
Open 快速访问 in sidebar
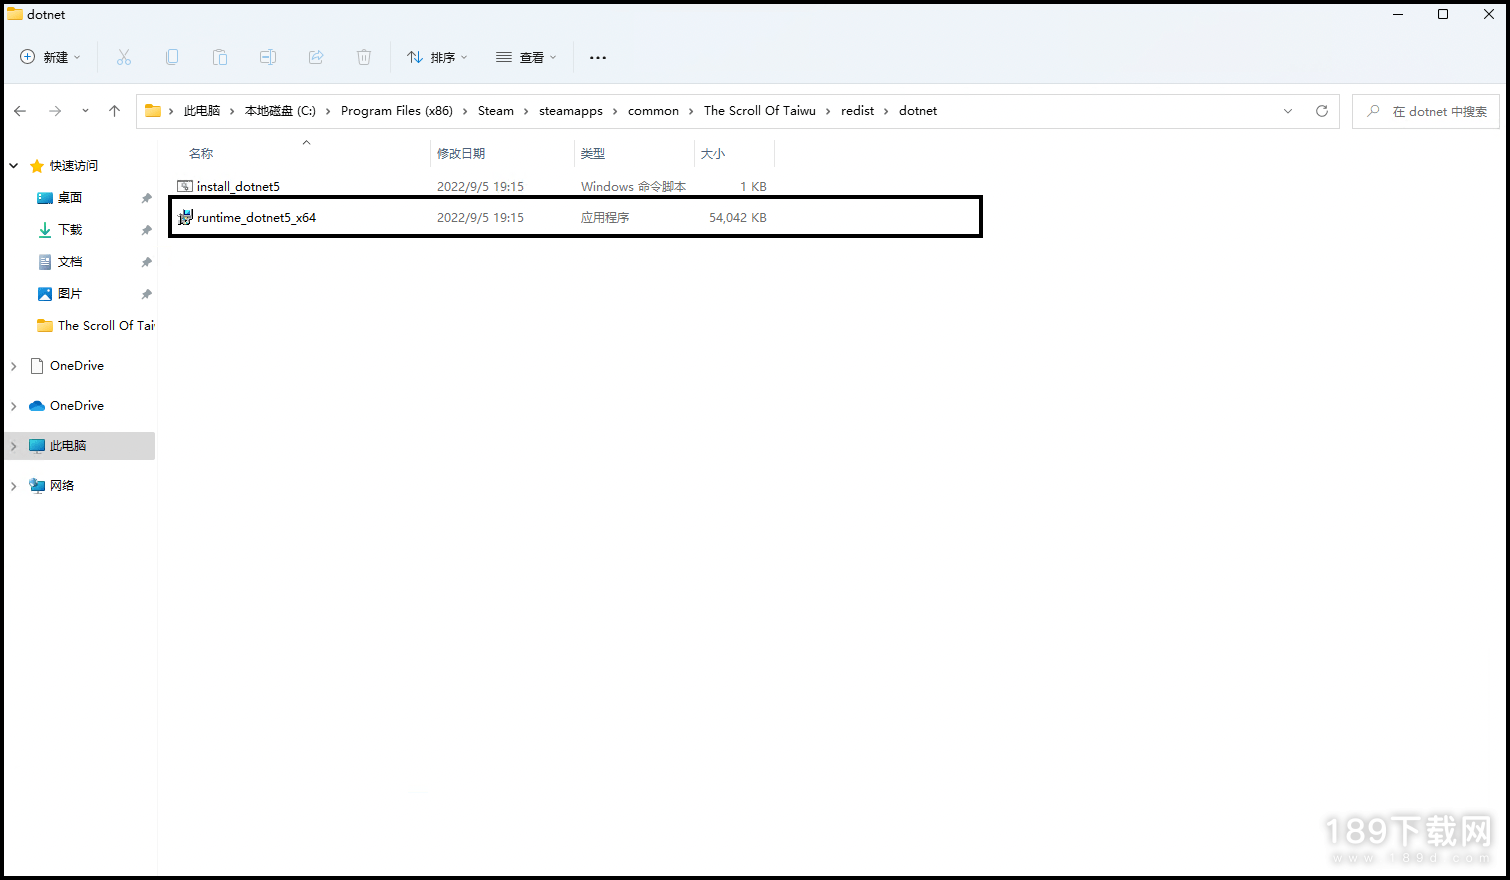[x=74, y=166]
